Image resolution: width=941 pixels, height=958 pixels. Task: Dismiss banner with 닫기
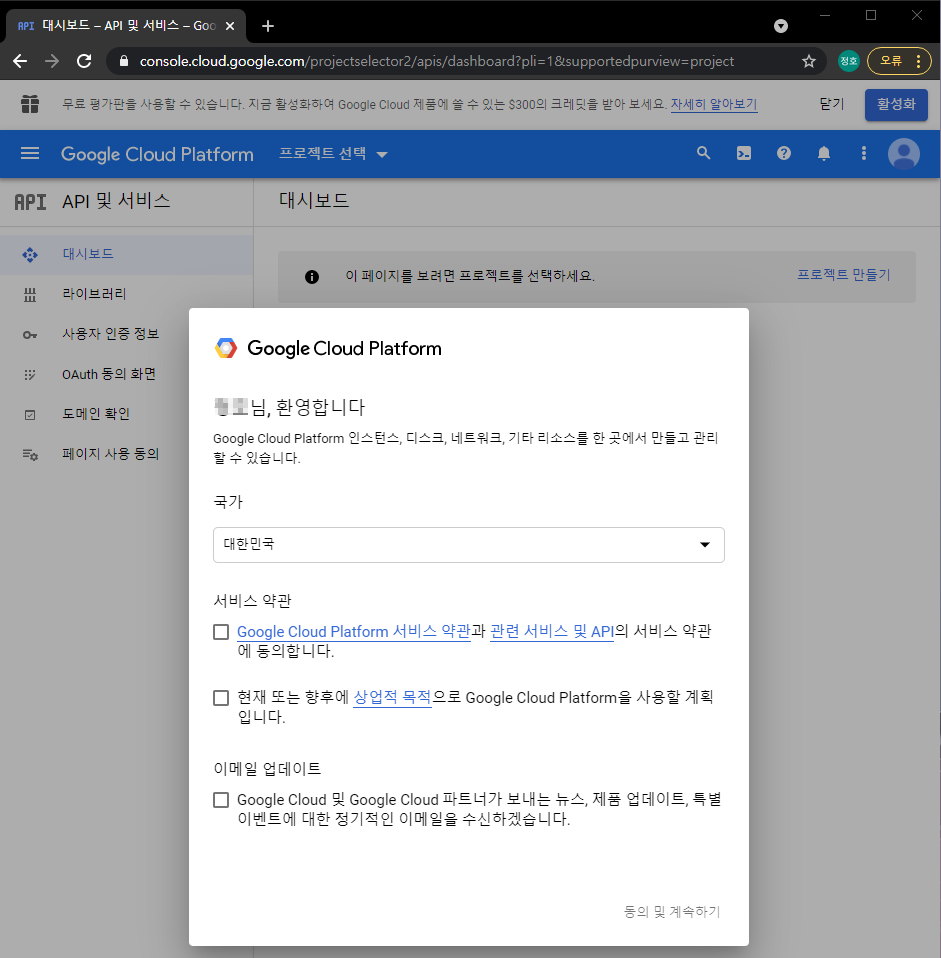832,104
